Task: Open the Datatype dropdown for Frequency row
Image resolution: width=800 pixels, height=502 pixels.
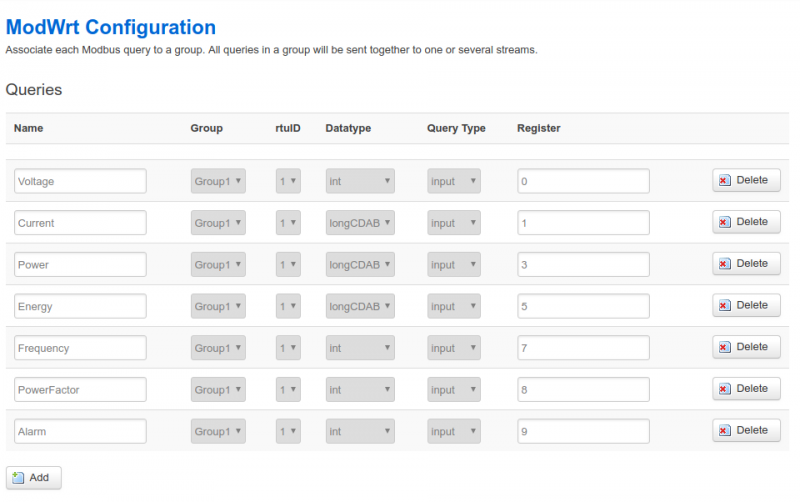Action: 360,348
